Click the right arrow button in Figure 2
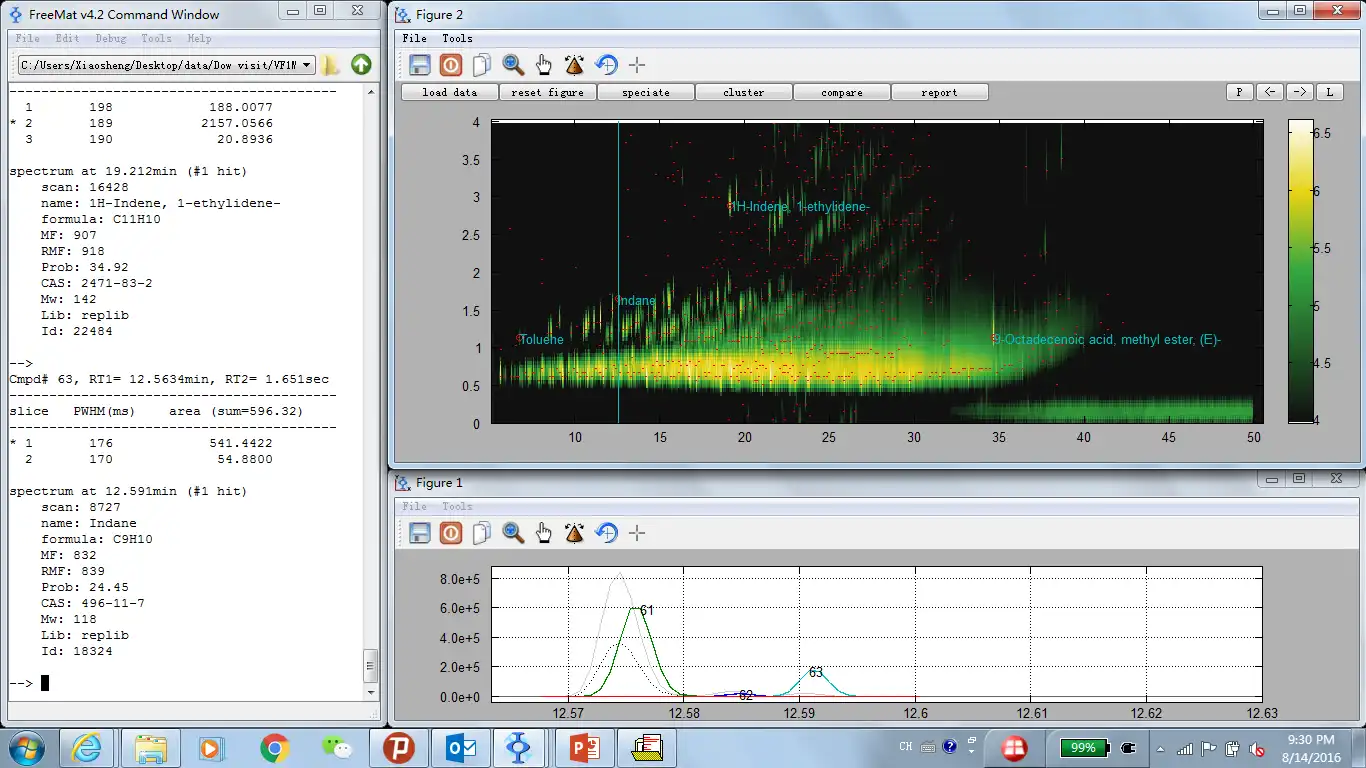Screen dimensions: 1366x768 pos(1299,92)
